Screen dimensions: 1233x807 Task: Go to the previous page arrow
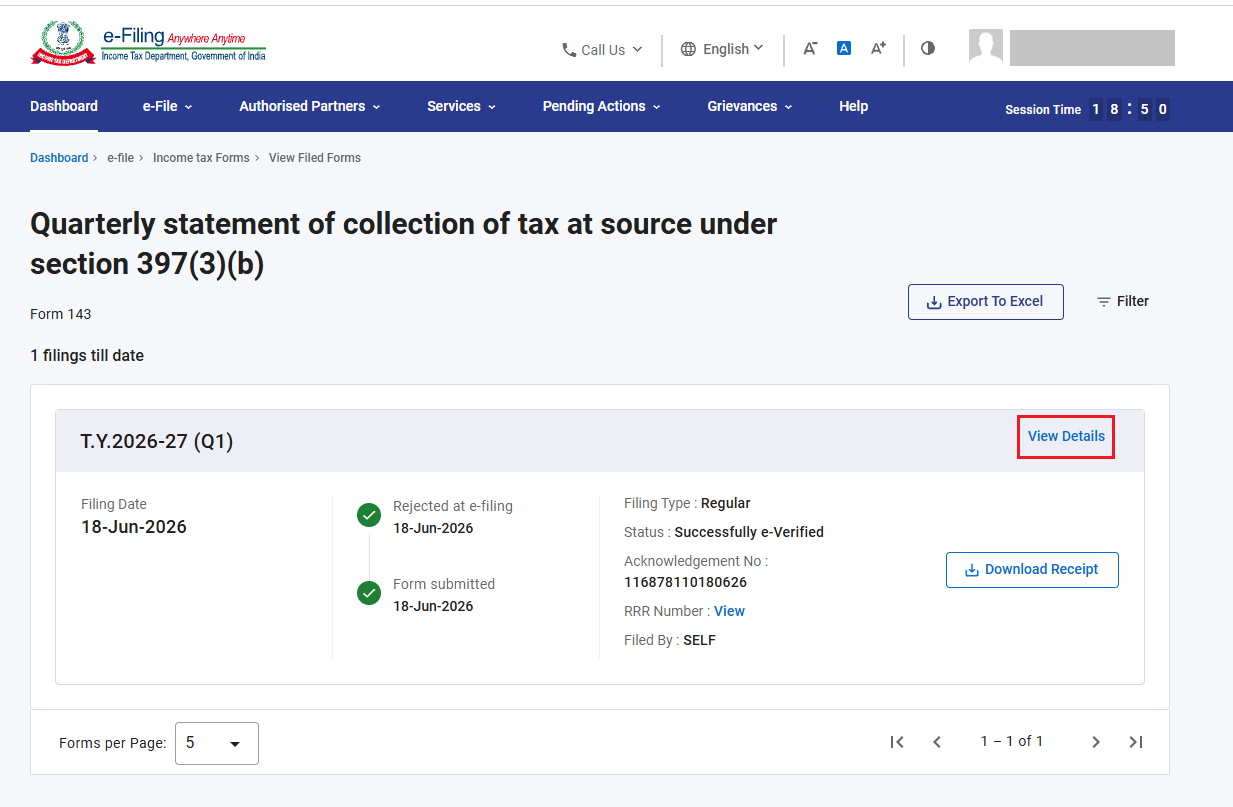pos(937,742)
